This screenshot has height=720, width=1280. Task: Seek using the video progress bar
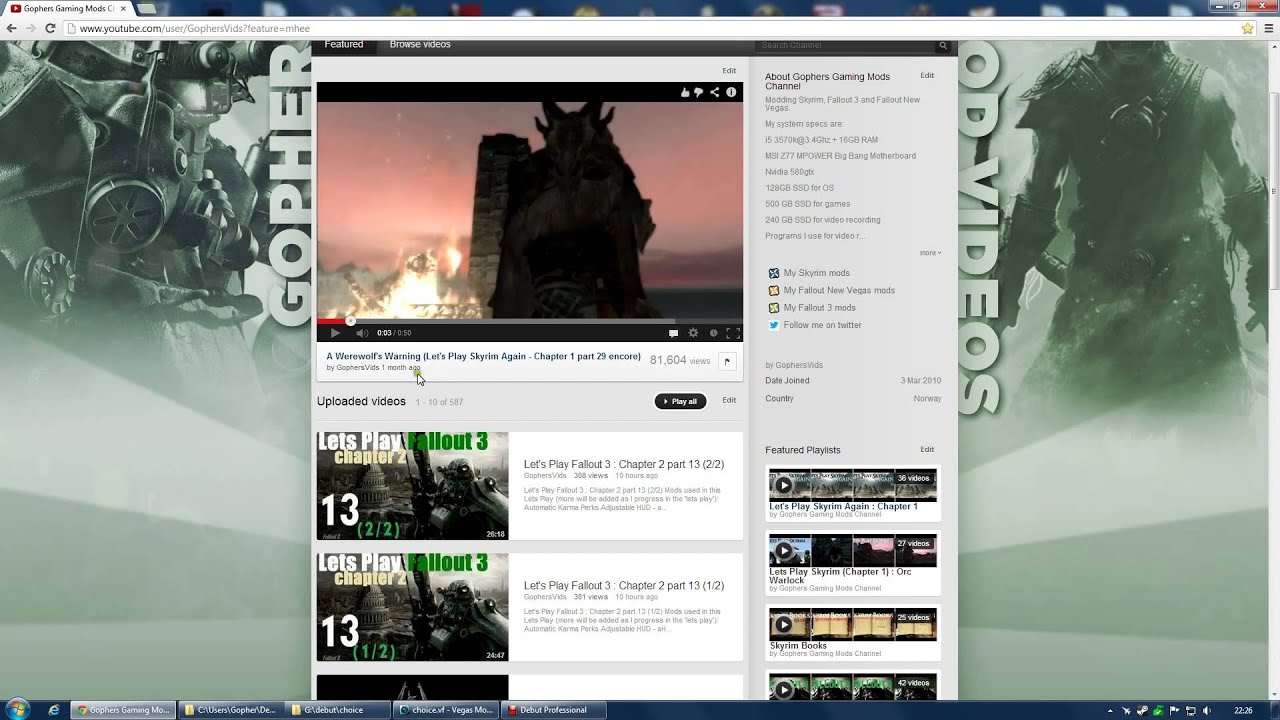(x=530, y=321)
